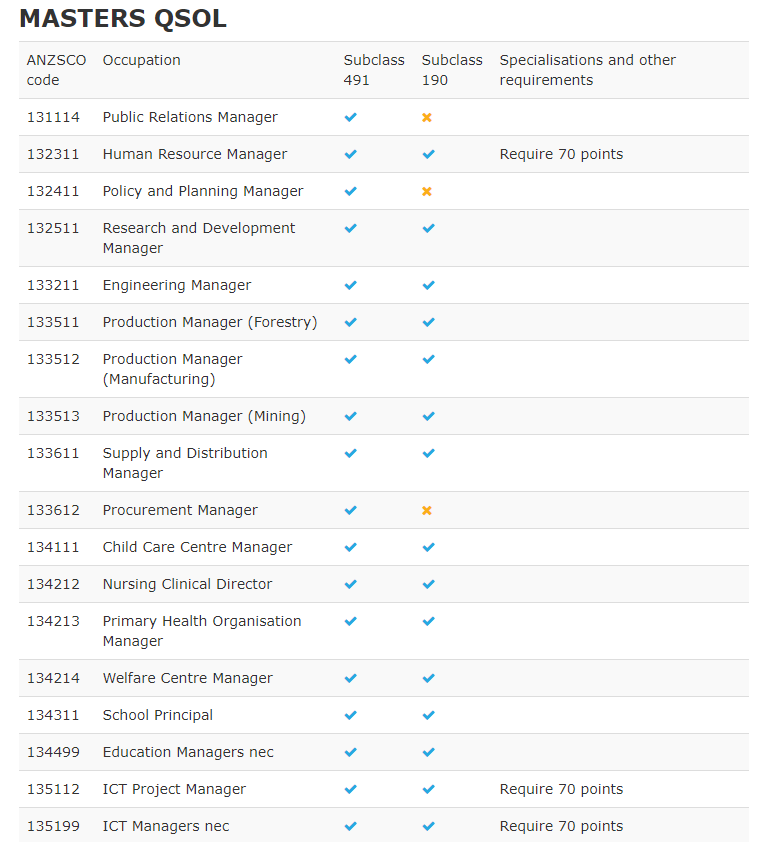This screenshot has height=842, width=770.
Task: Click the Subclass 491 column header
Action: 374,70
